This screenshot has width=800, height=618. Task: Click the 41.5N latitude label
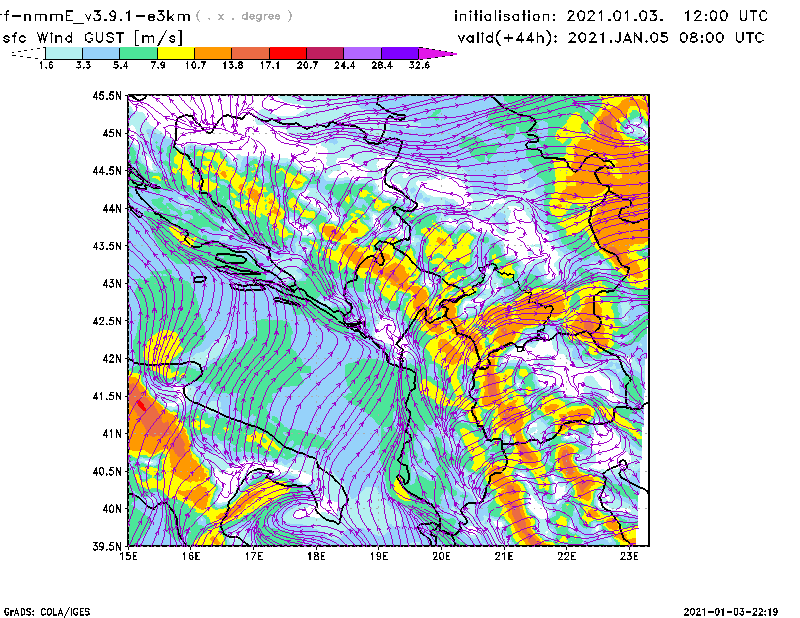(x=107, y=396)
